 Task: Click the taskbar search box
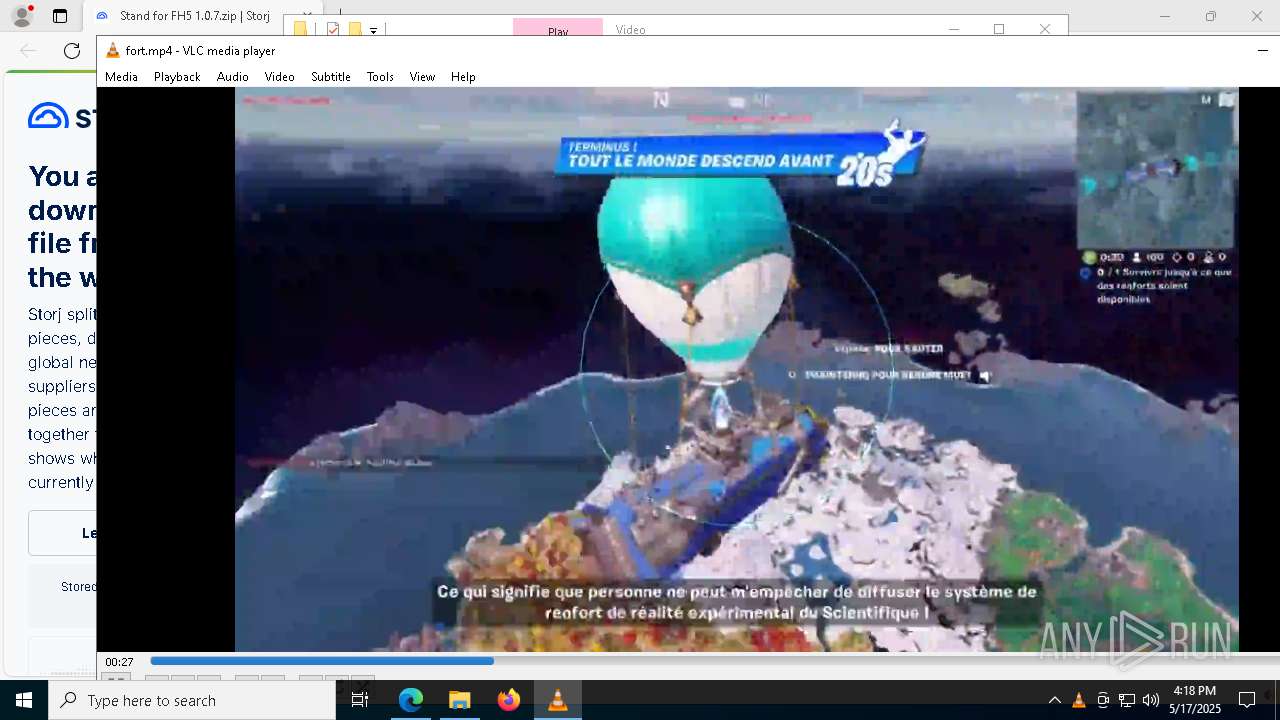(192, 700)
